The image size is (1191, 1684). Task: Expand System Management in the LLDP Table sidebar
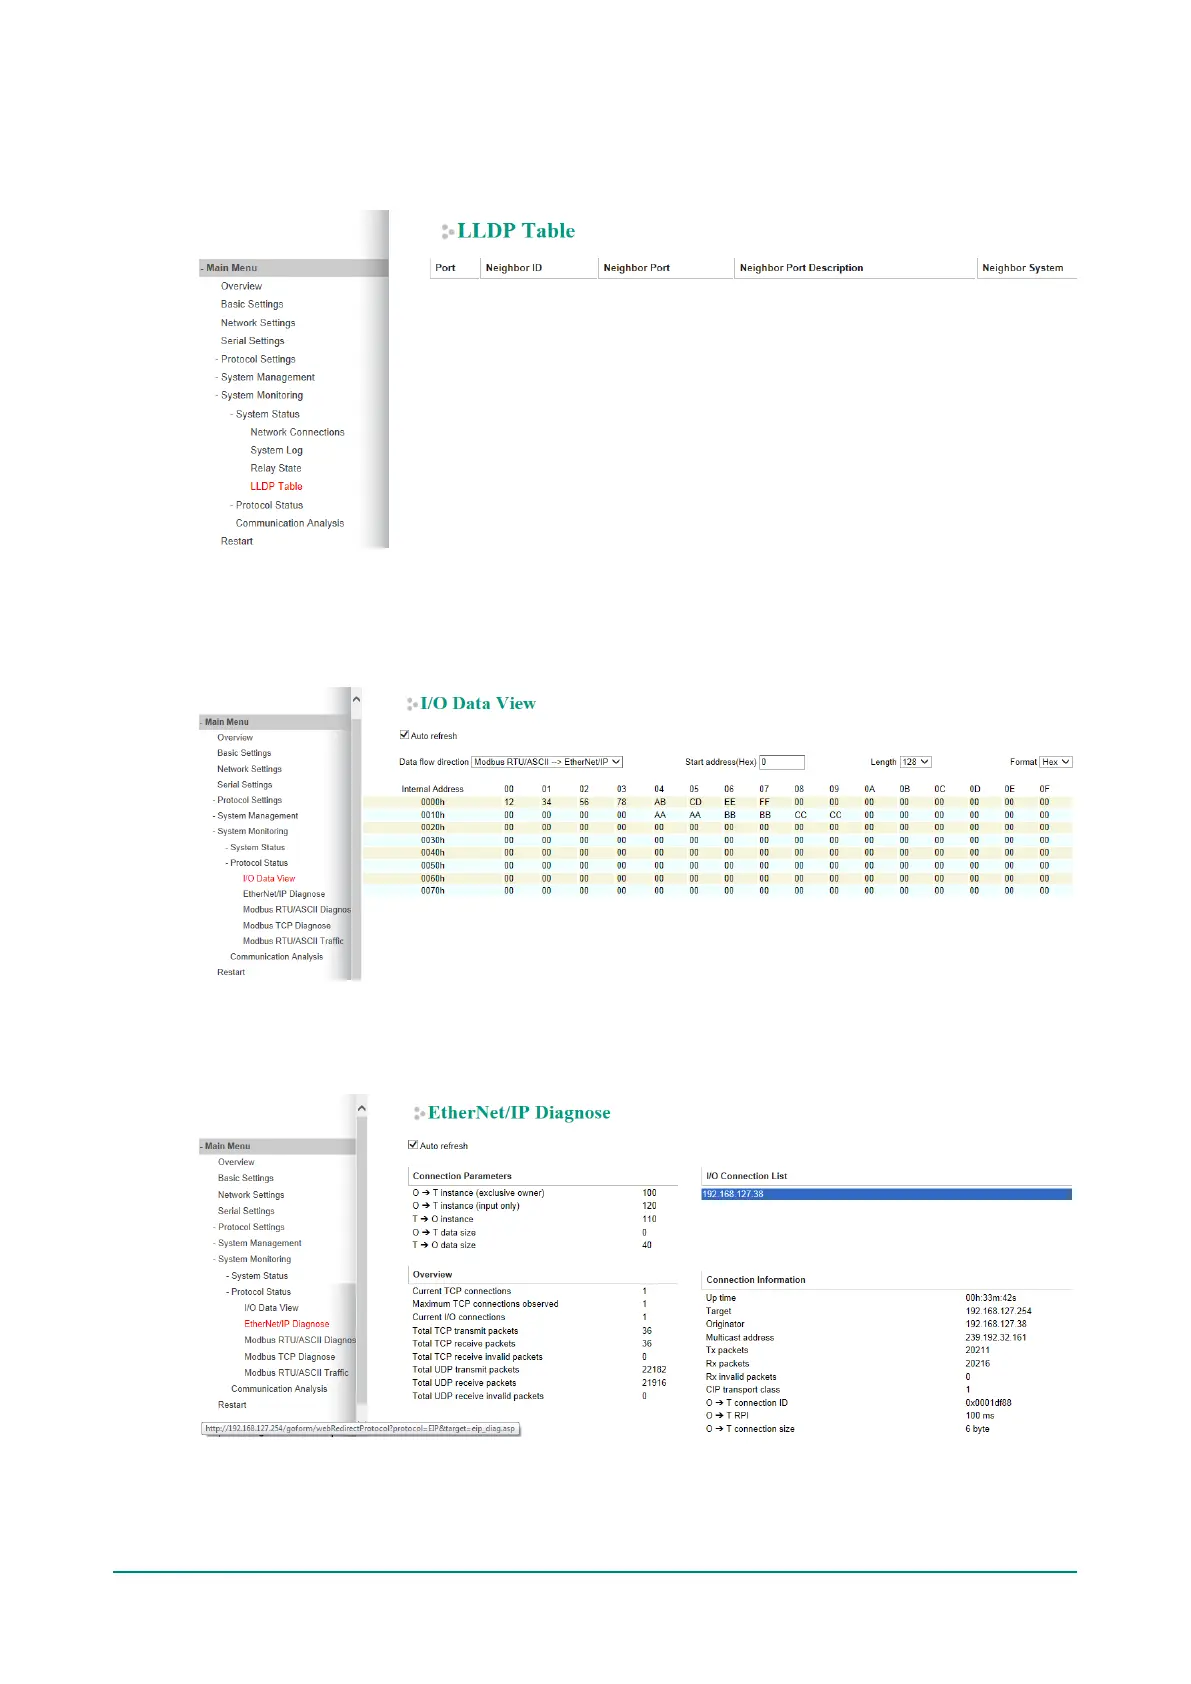coord(267,377)
